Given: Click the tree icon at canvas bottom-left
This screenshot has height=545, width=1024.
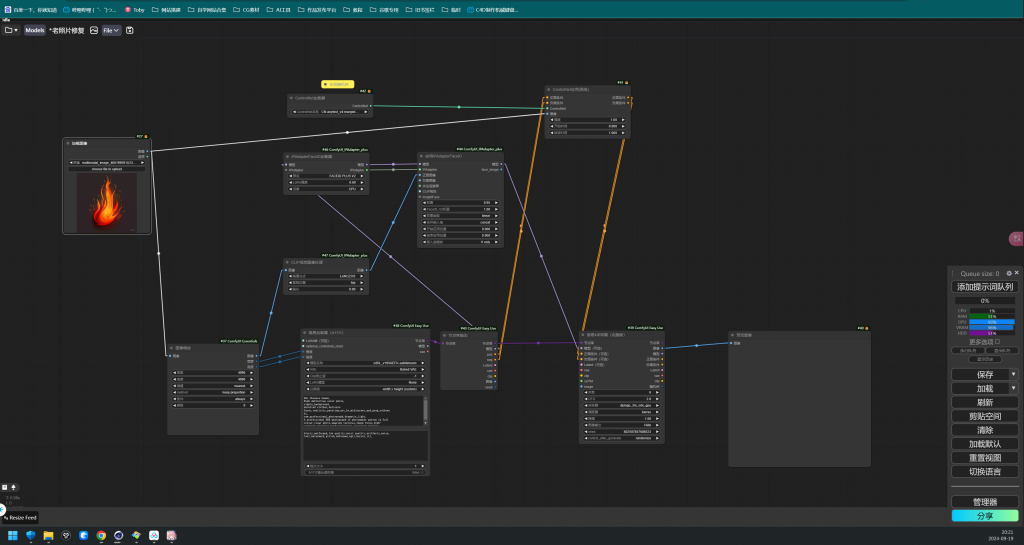Looking at the screenshot, I should pyautogui.click(x=13, y=487).
